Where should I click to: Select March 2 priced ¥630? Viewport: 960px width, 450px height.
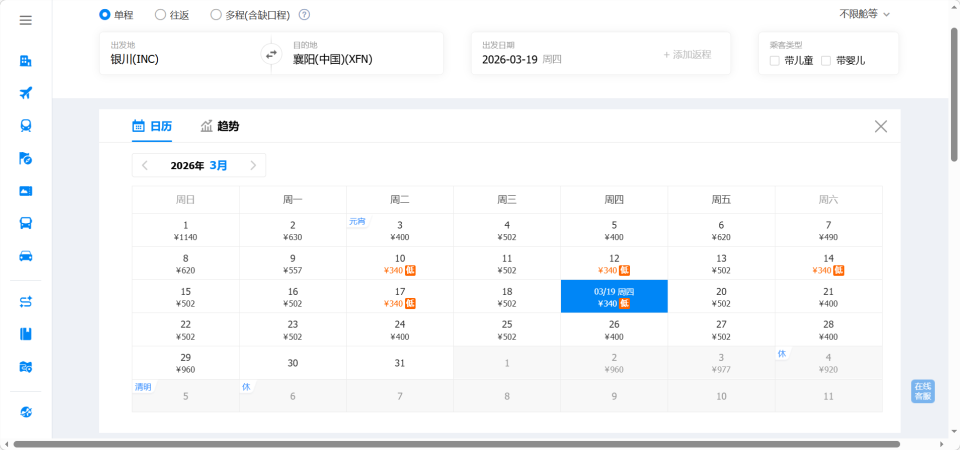[293, 230]
